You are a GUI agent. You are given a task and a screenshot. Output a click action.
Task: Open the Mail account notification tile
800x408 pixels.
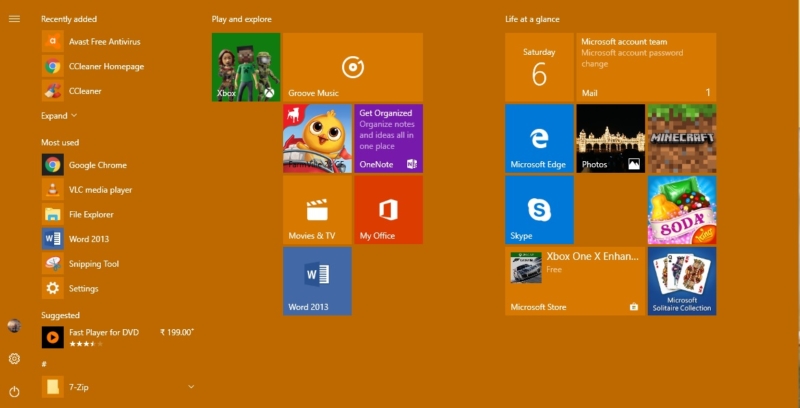[646, 67]
